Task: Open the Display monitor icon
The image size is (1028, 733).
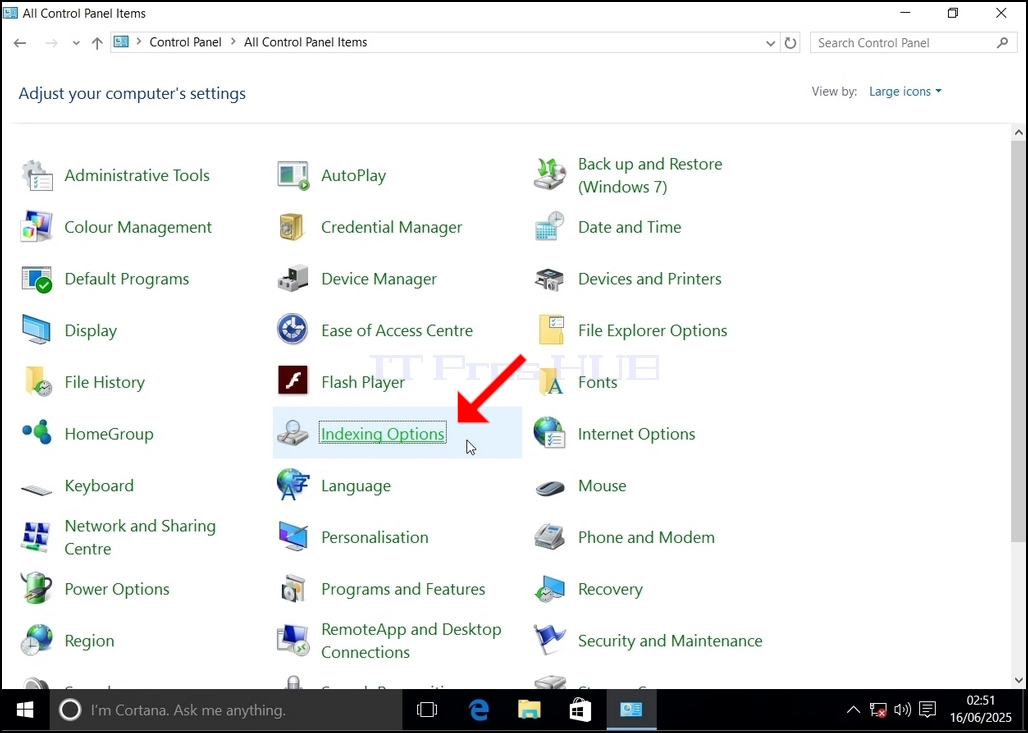Action: (37, 330)
